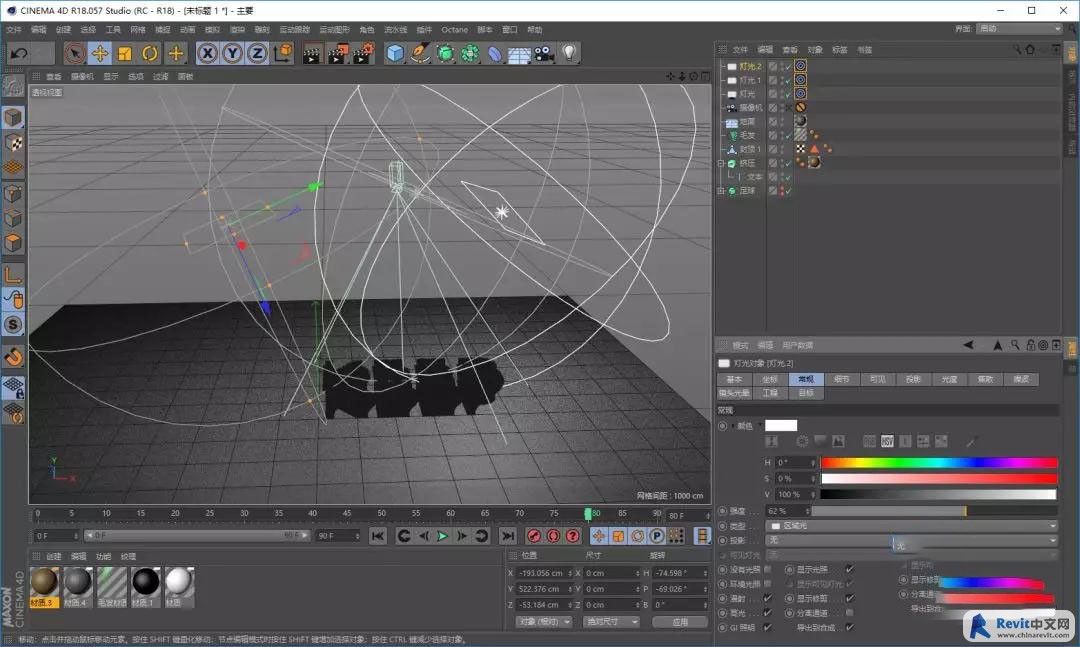The width and height of the screenshot is (1080, 647).
Task: Toggle enable checkmark for 灯光.1
Action: tap(788, 80)
